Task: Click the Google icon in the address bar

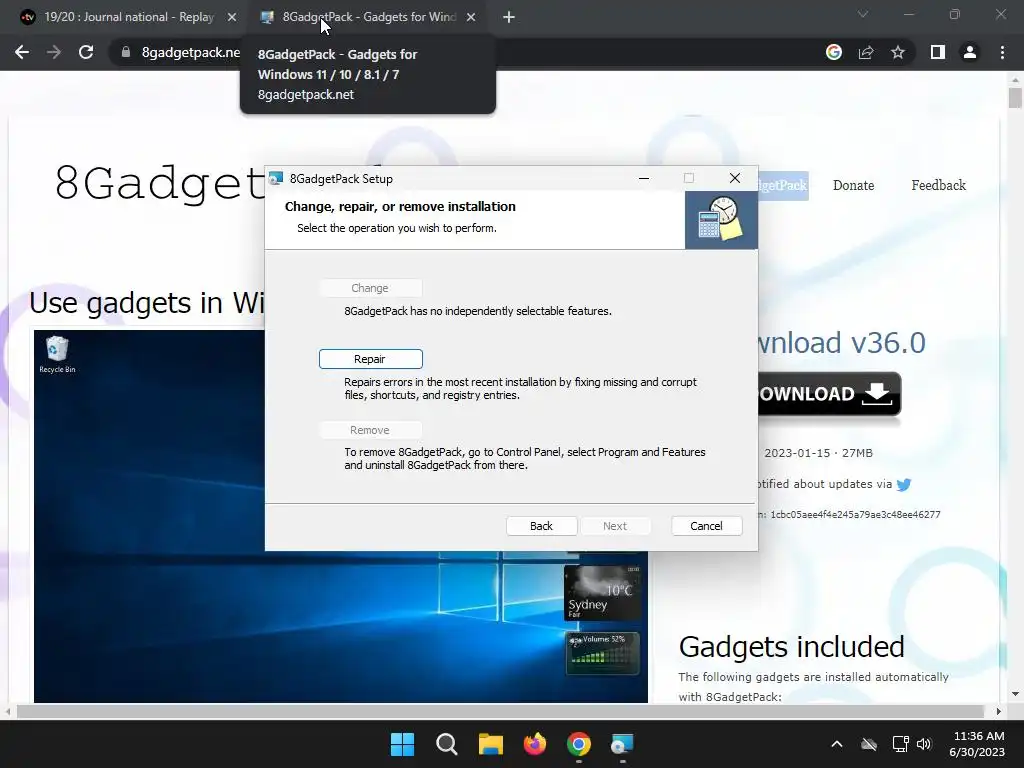Action: tap(834, 52)
